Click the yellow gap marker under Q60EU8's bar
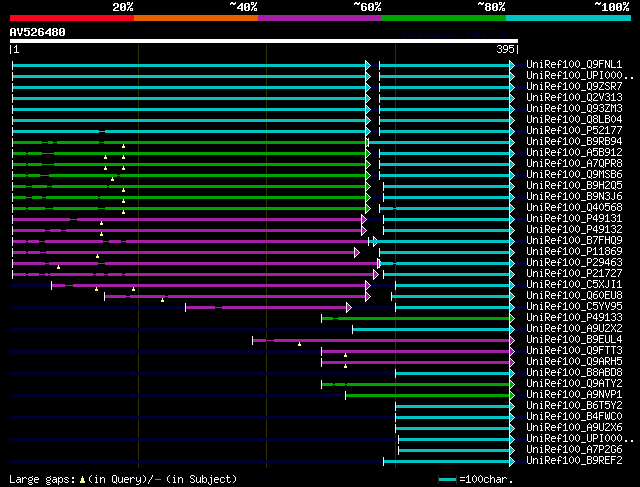Image resolution: width=640 pixels, height=487 pixels. click(162, 300)
